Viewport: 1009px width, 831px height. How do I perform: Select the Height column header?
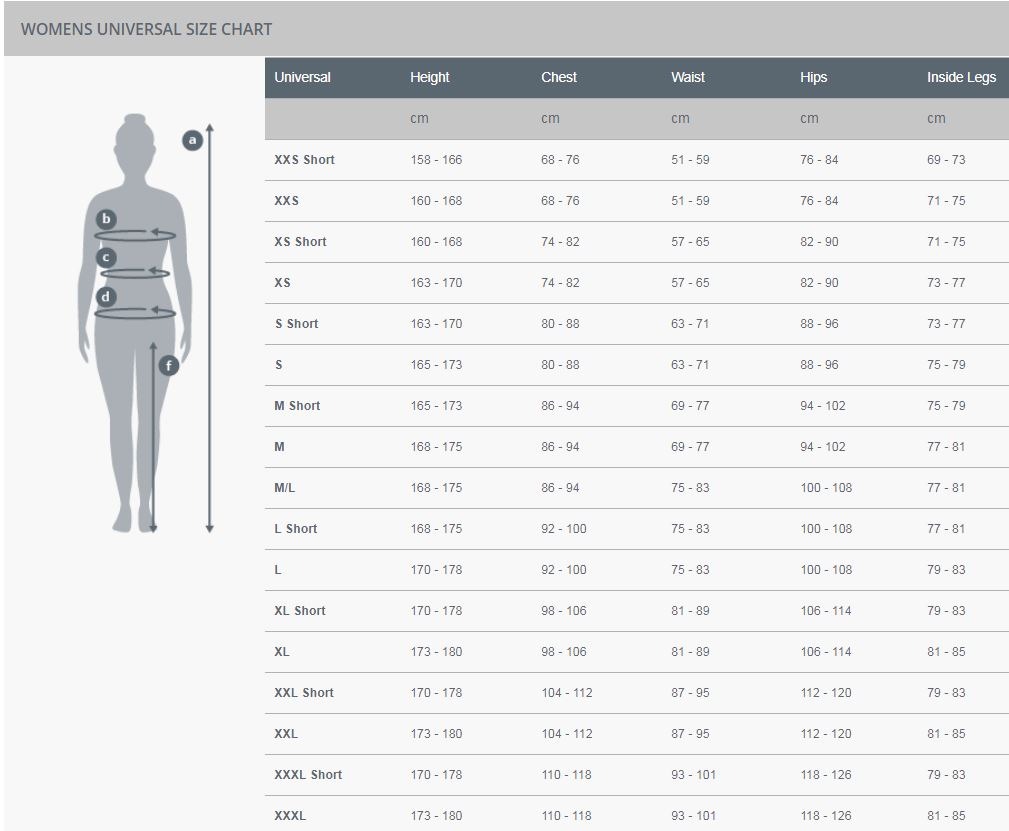(429, 77)
